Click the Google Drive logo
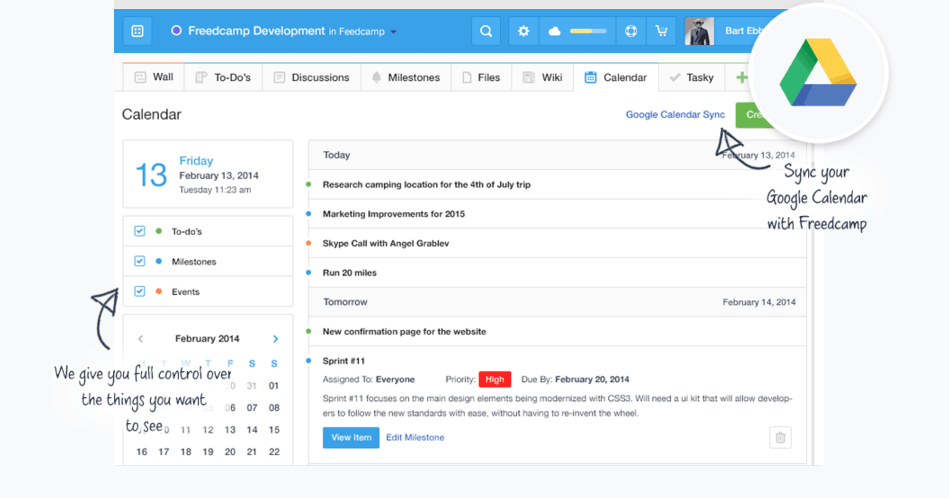 (818, 73)
